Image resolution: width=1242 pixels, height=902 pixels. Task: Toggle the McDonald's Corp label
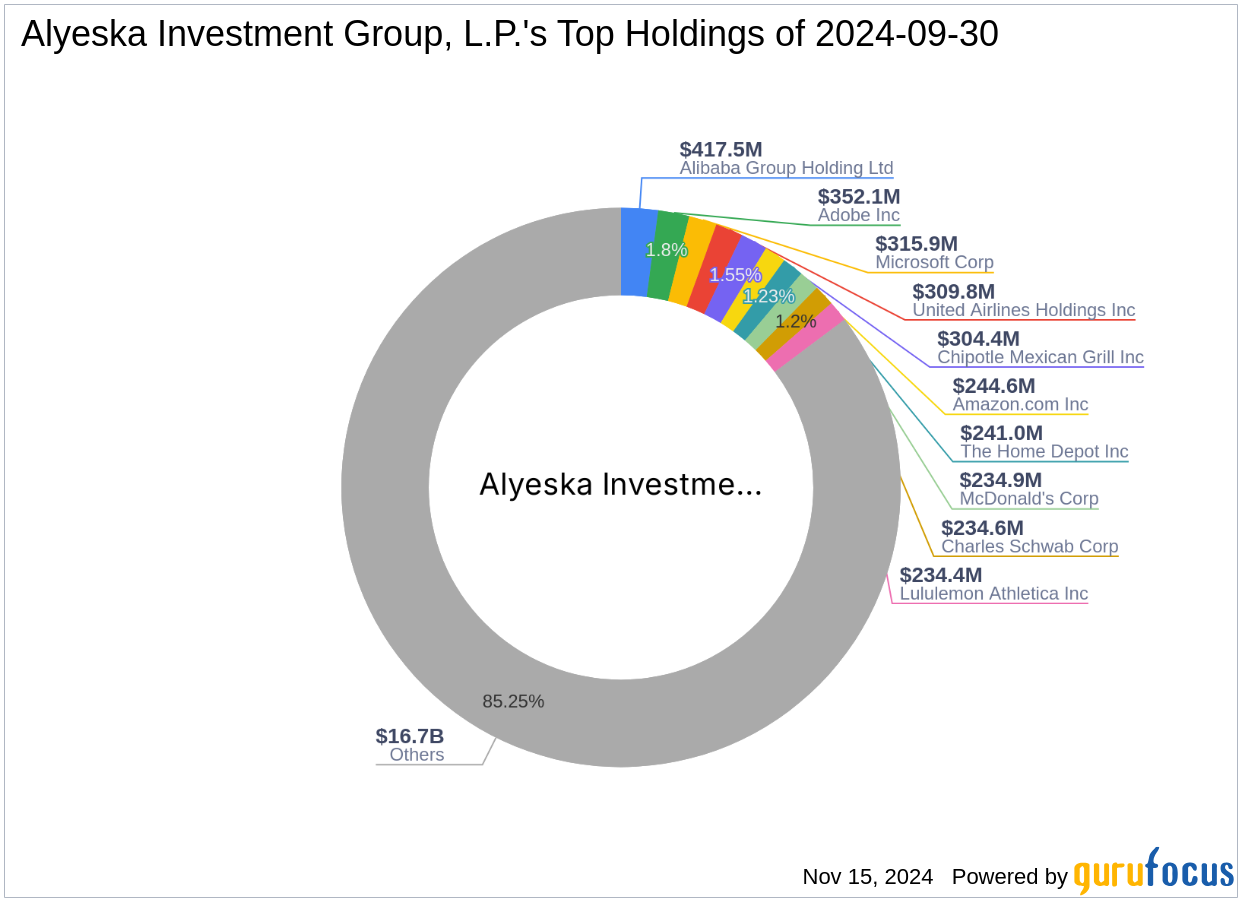pyautogui.click(x=1026, y=498)
